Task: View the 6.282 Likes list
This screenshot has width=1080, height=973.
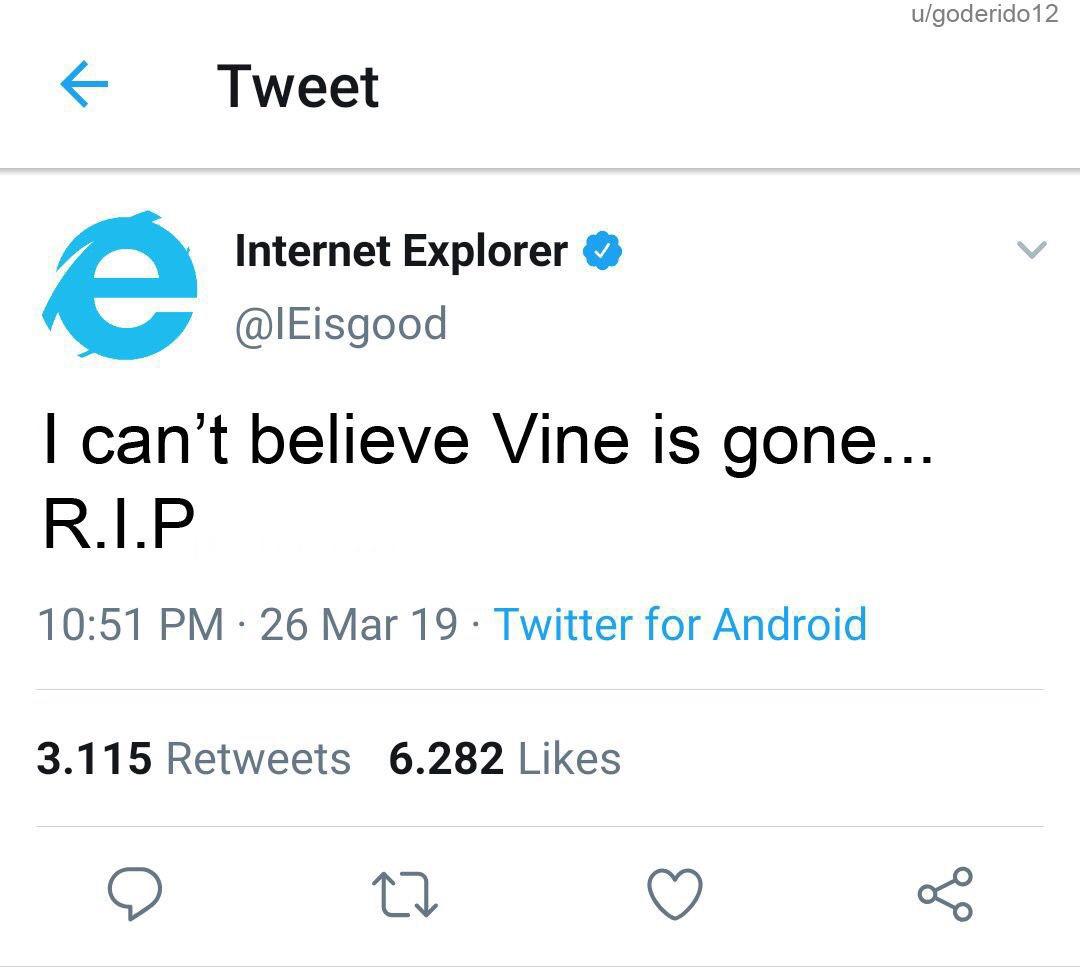Action: point(505,759)
